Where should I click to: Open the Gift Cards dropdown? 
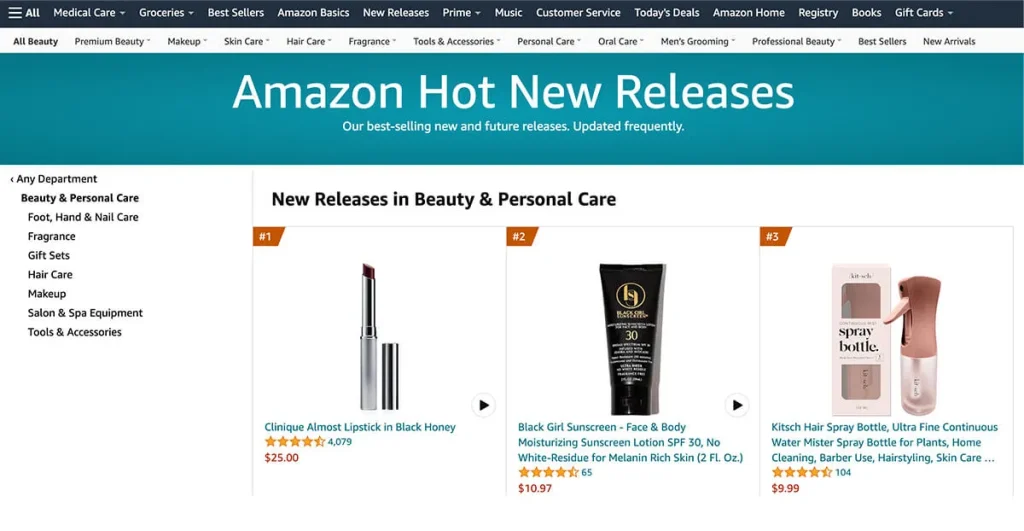[923, 12]
